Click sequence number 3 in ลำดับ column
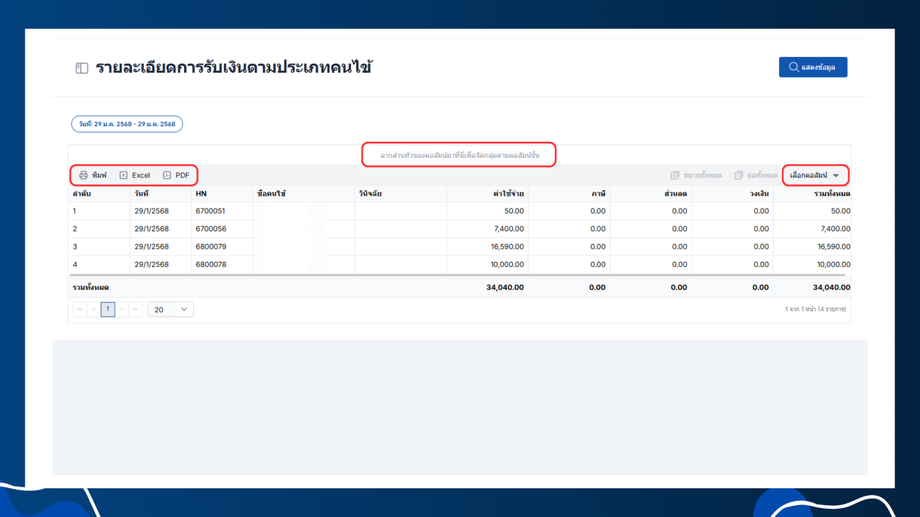 (x=75, y=246)
